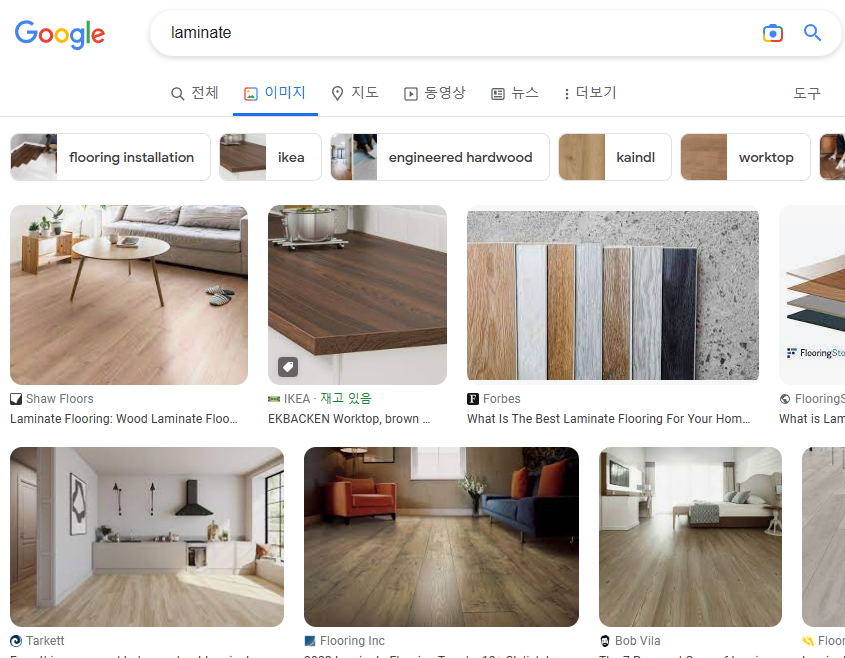The image size is (845, 658).
Task: Open the Bob Vila bedroom floor image
Action: 690,537
